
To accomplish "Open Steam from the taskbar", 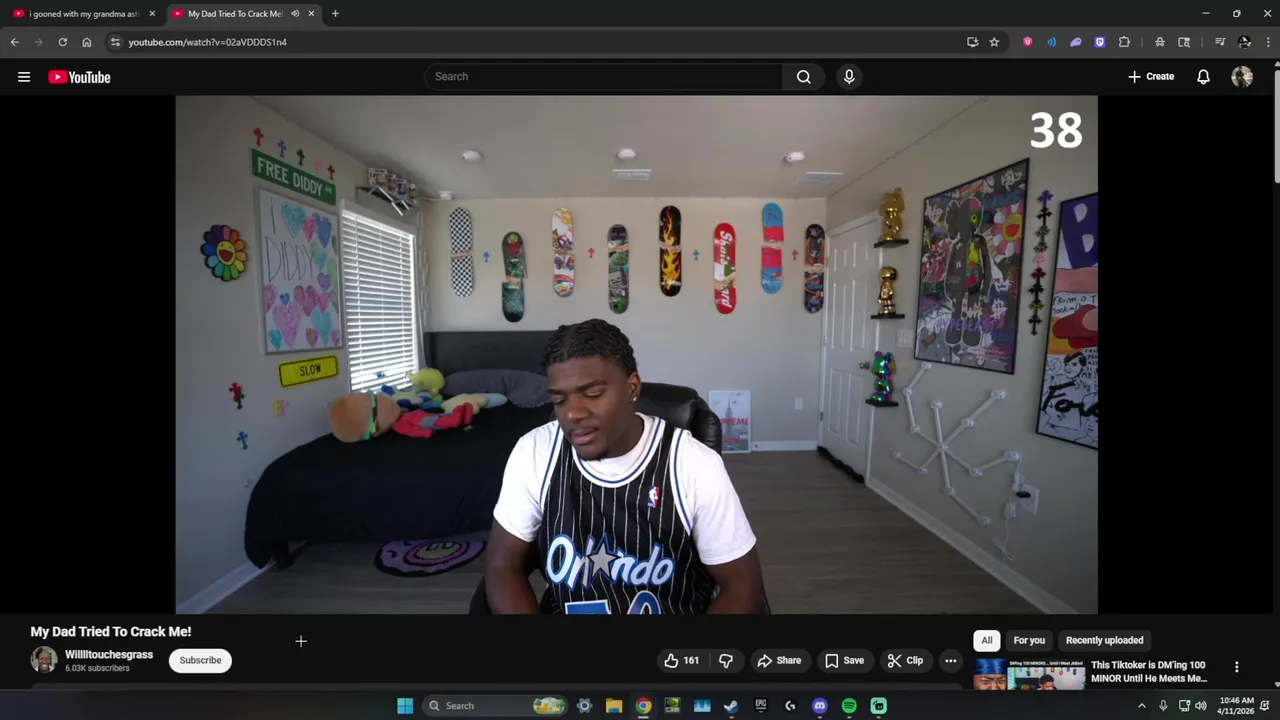I will click(x=731, y=706).
